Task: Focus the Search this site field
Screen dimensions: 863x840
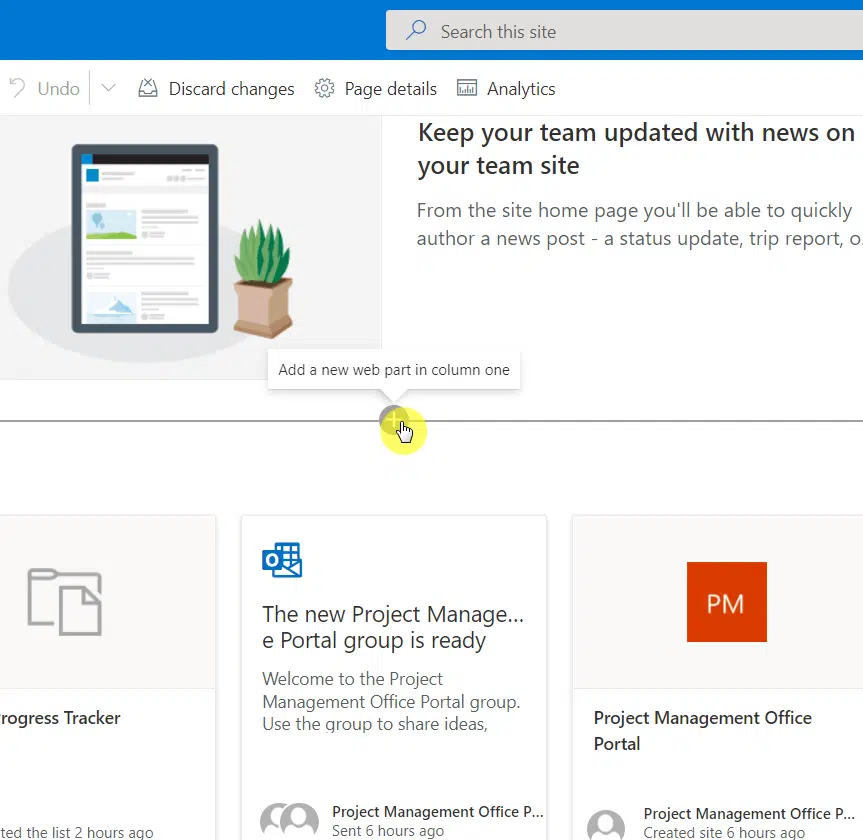Action: coord(624,30)
